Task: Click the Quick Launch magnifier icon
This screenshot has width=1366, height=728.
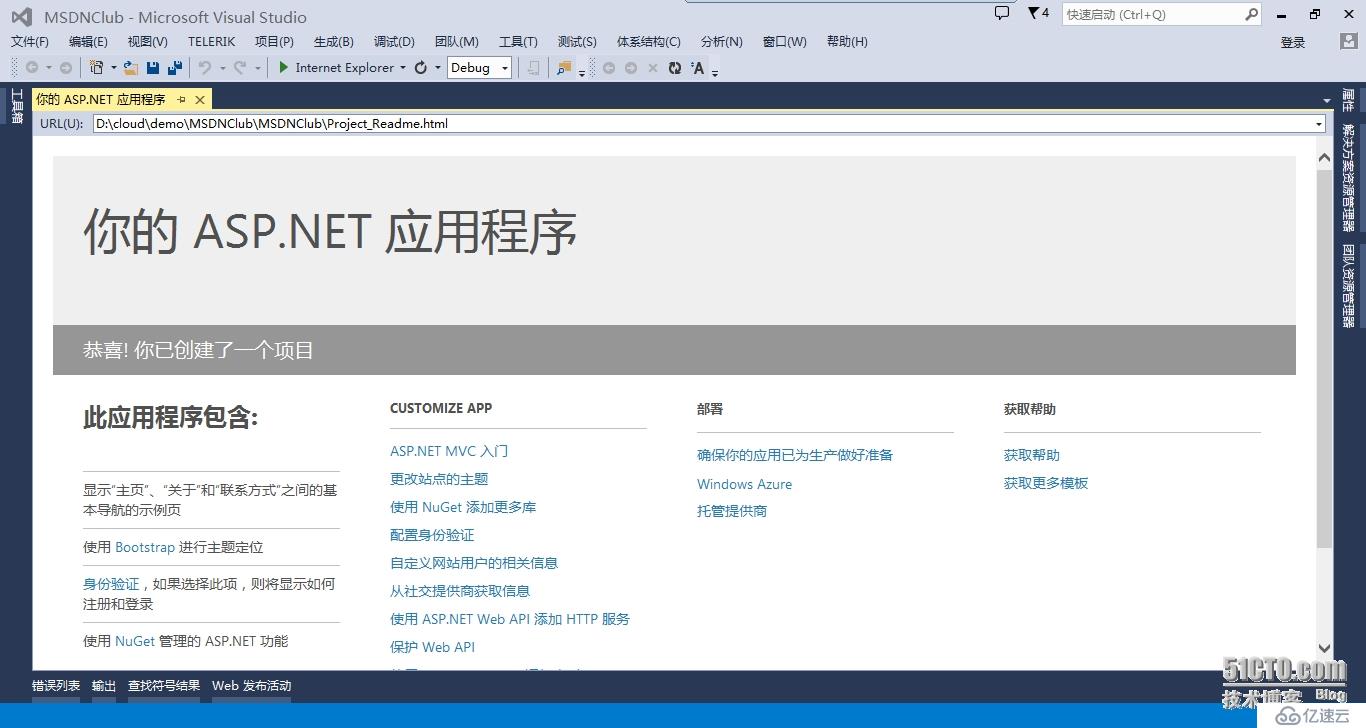Action: pos(1251,14)
